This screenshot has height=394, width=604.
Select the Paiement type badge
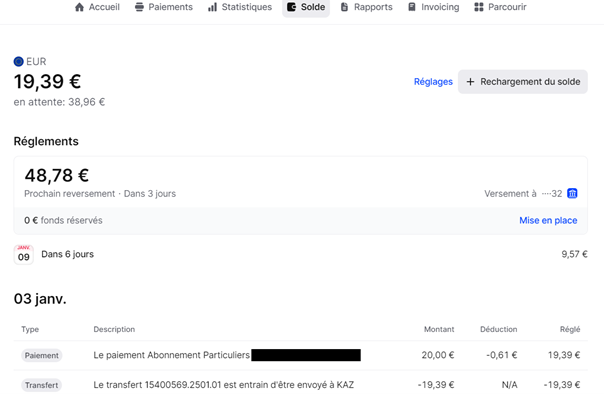click(x=42, y=355)
